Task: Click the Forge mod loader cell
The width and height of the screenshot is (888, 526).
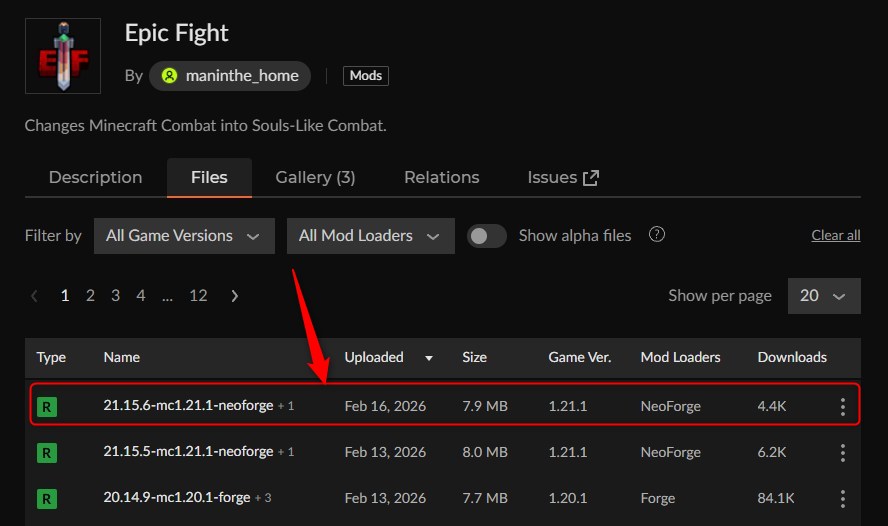Action: 658,498
